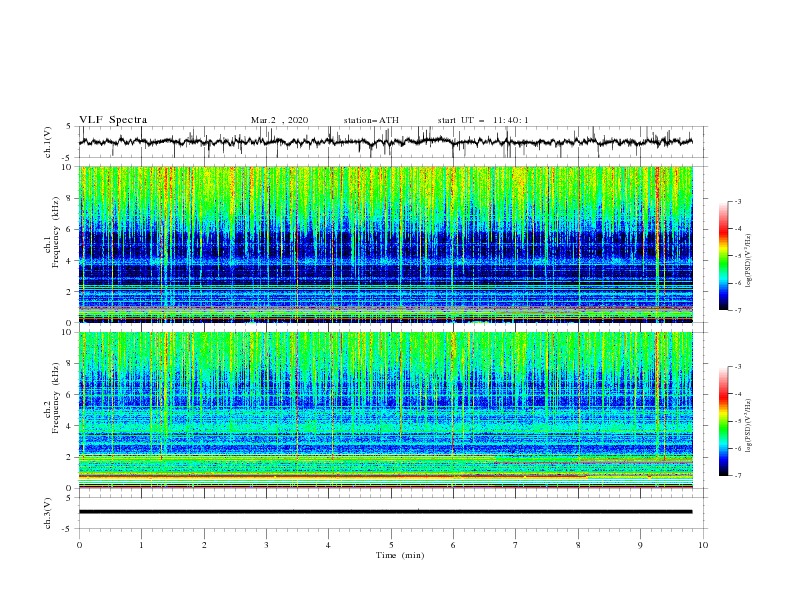Click the flat ch.3 voltage trace
The width and height of the screenshot is (792, 612).
tap(385, 512)
